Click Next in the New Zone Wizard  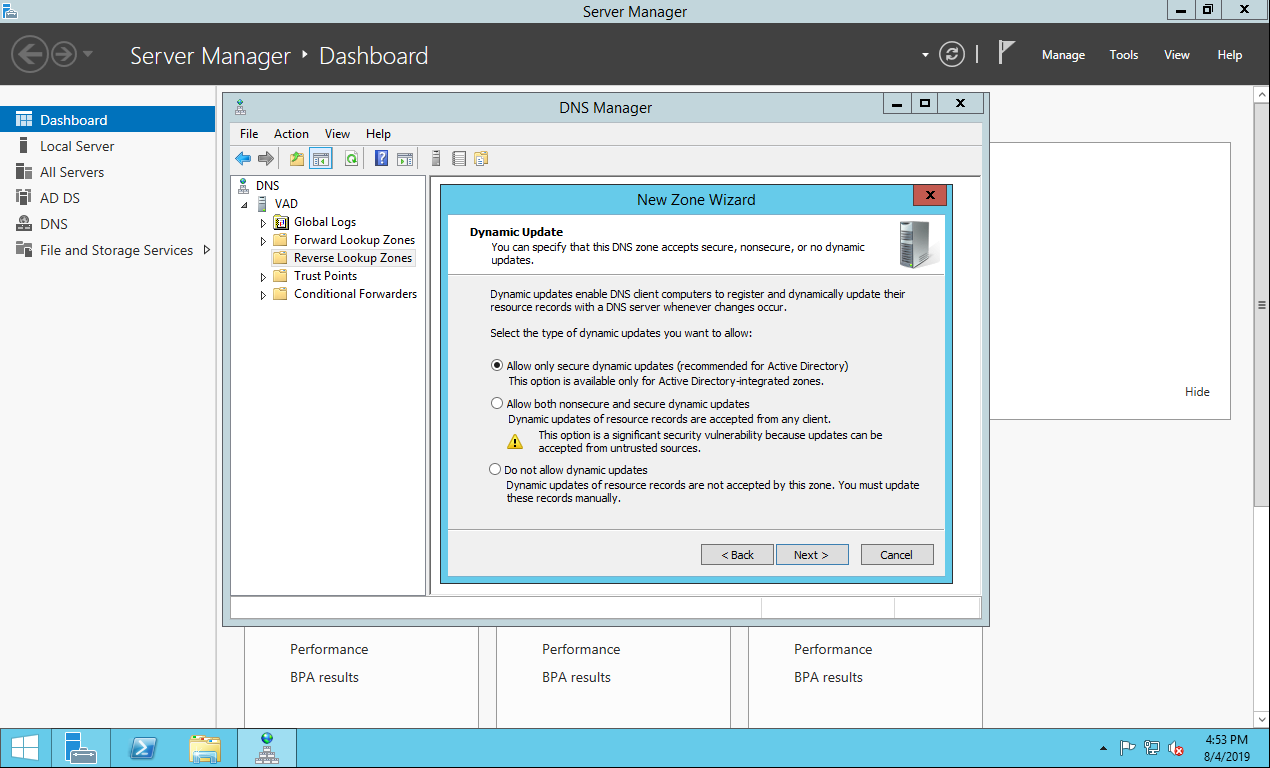tap(811, 555)
